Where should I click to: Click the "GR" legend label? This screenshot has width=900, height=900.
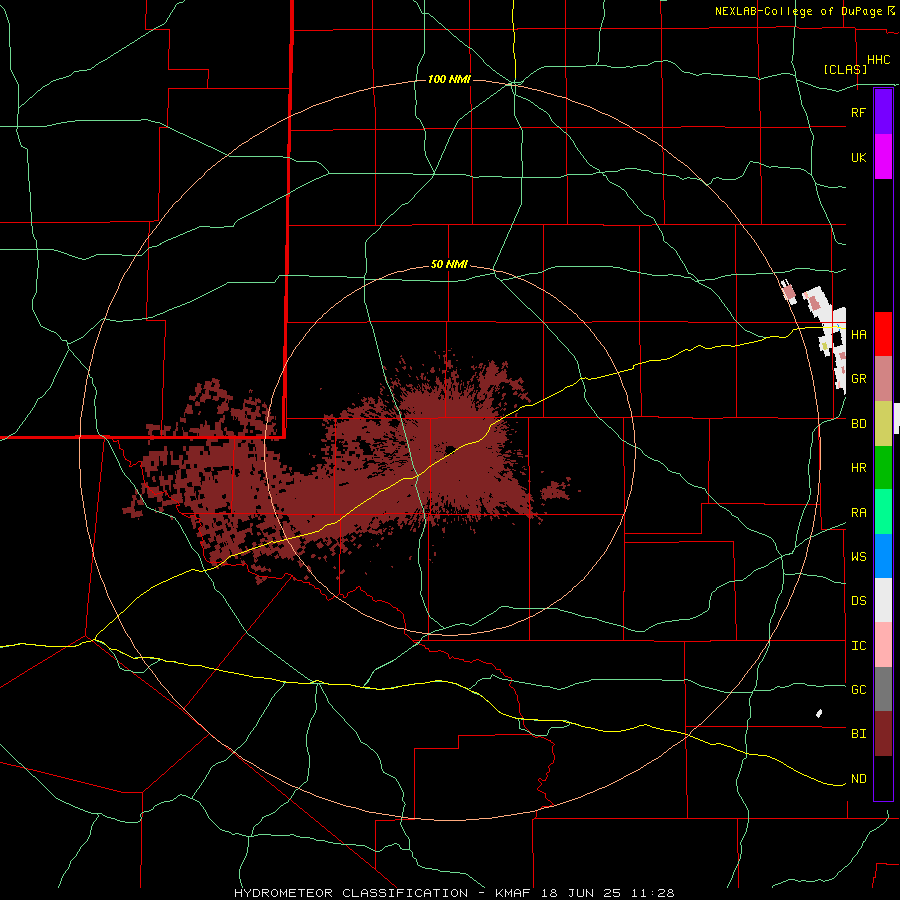point(858,379)
